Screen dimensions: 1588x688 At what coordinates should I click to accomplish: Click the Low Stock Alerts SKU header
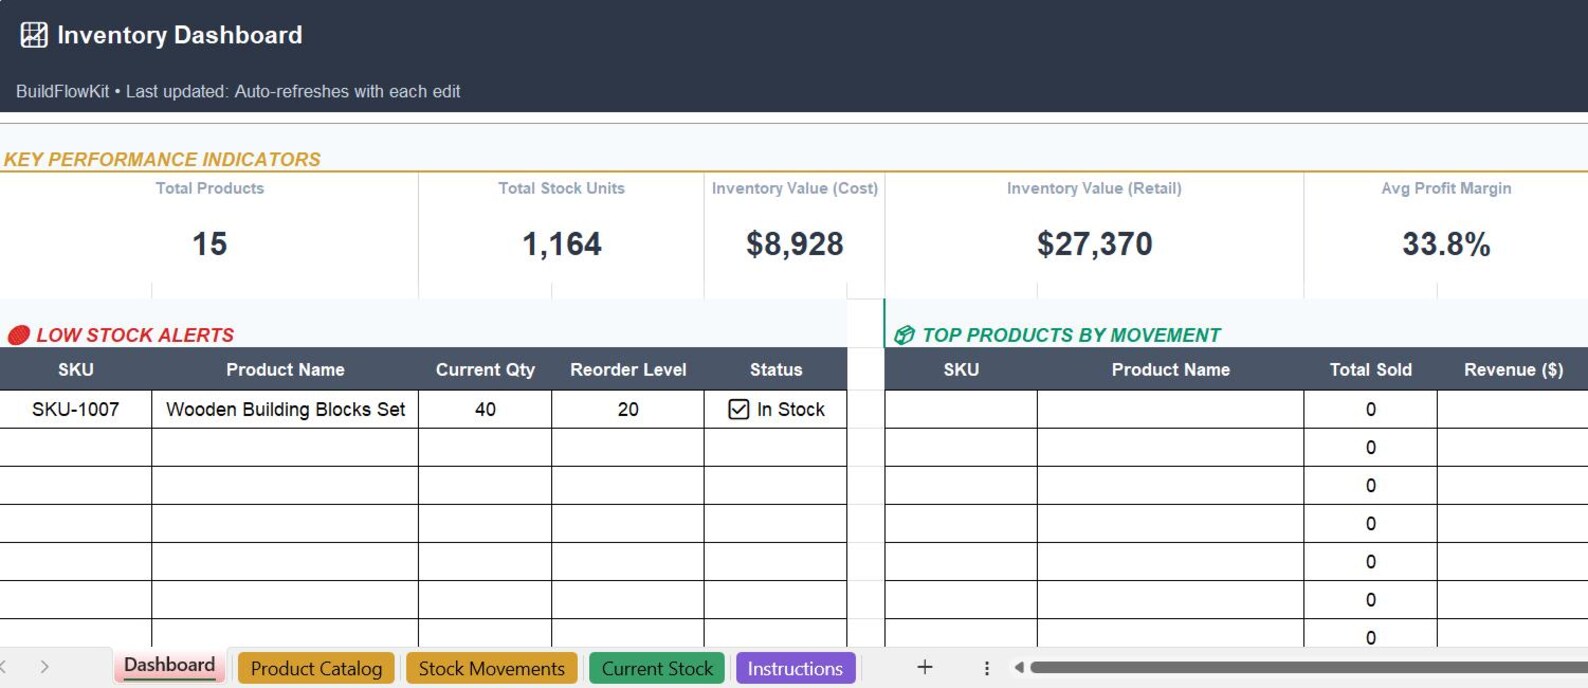click(76, 369)
